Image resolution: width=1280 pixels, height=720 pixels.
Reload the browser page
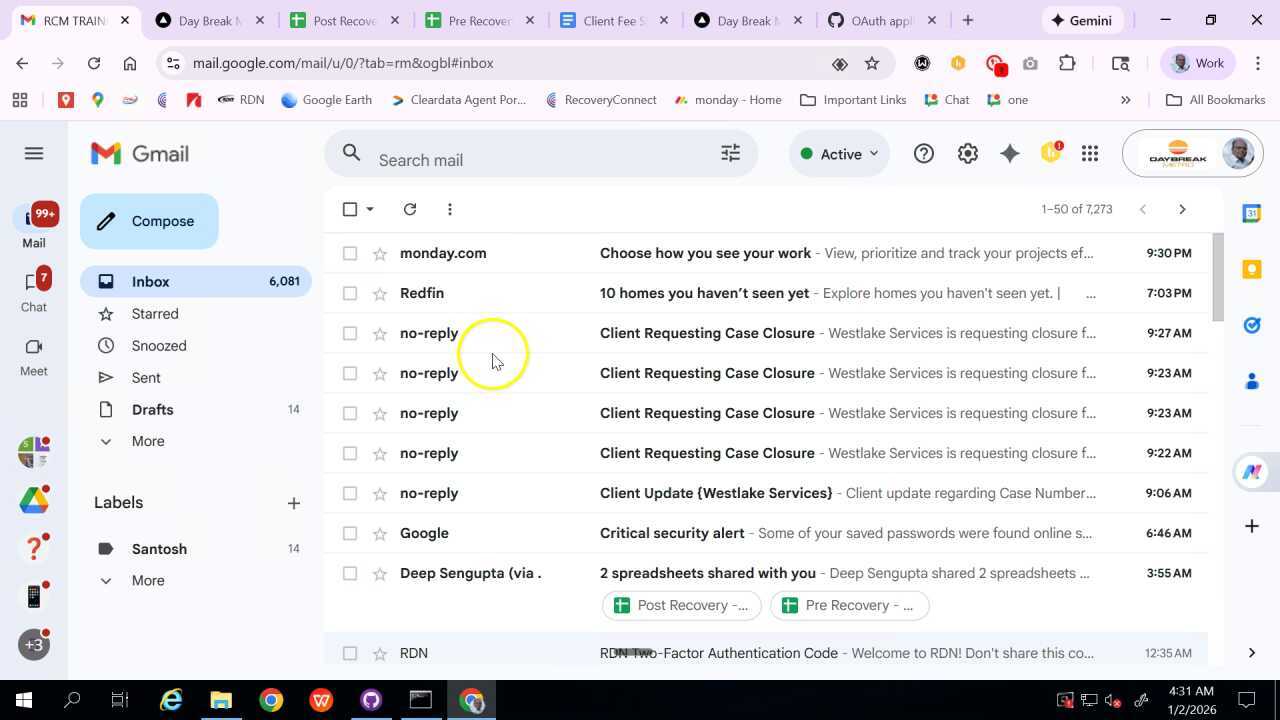(x=94, y=63)
